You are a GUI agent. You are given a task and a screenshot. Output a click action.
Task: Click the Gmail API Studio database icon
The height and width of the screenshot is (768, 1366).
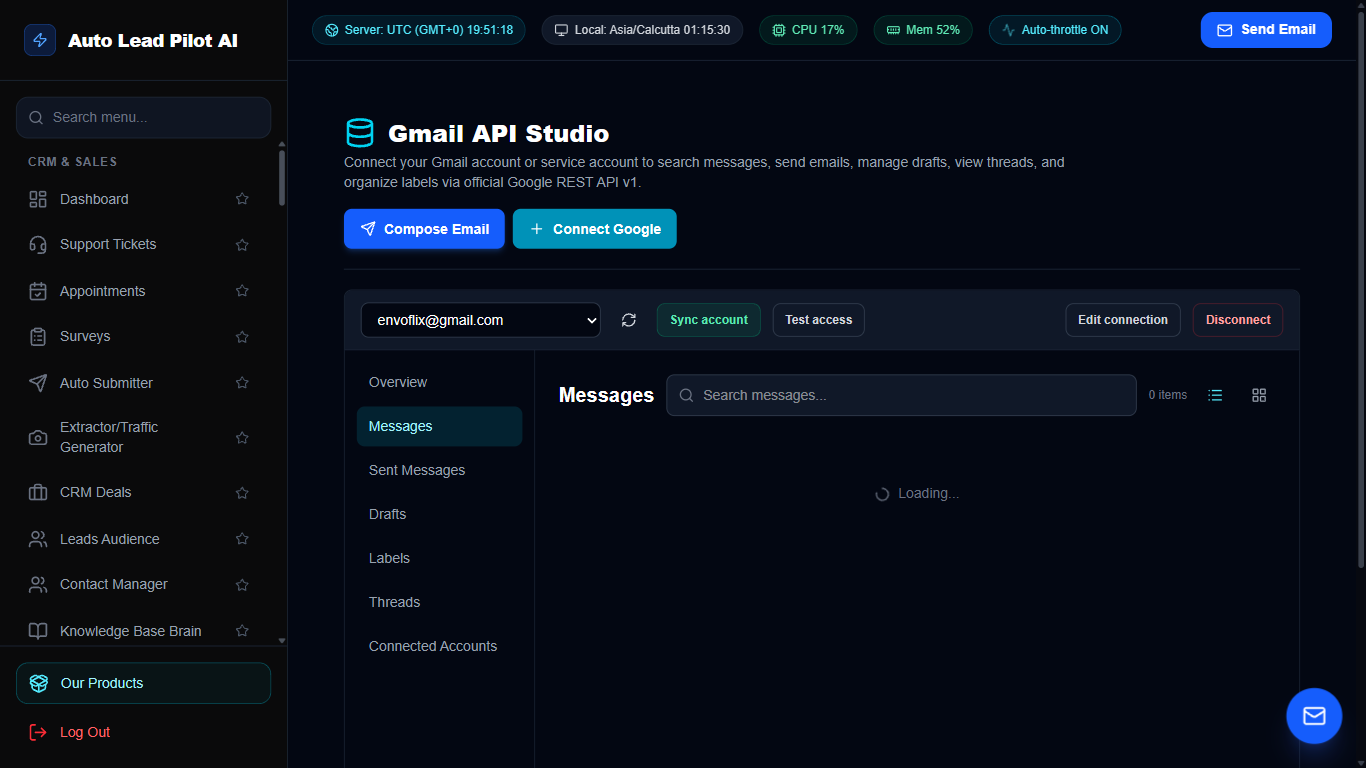coord(359,133)
